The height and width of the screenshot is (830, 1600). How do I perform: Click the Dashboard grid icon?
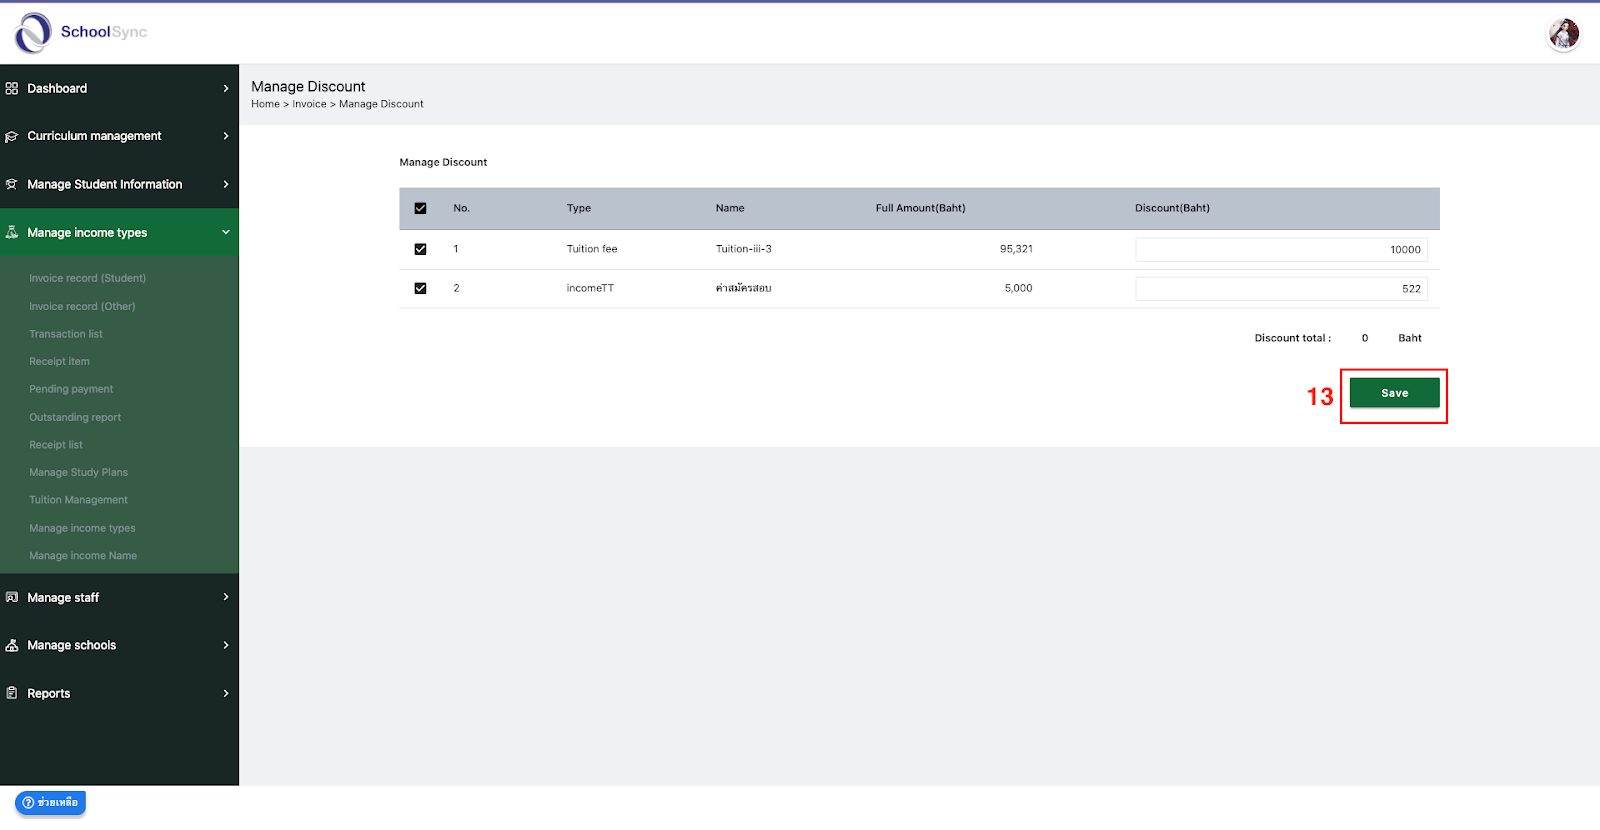(x=12, y=88)
